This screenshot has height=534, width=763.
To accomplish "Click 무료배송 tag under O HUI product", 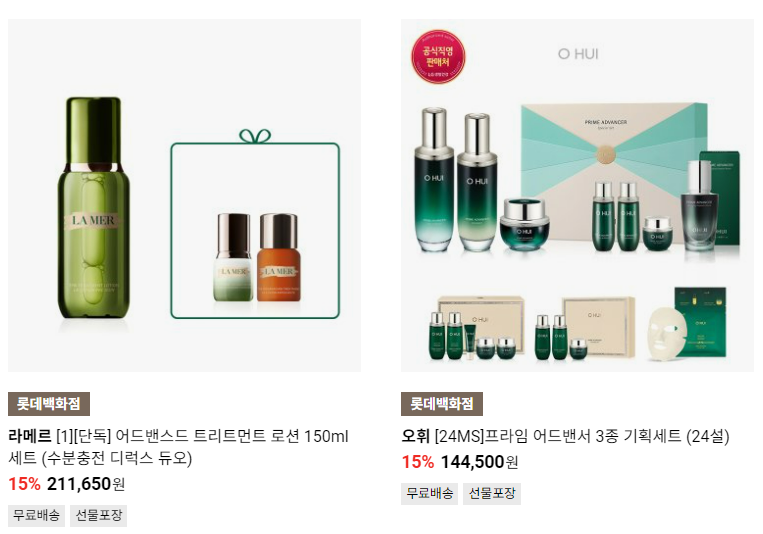I will tap(430, 494).
